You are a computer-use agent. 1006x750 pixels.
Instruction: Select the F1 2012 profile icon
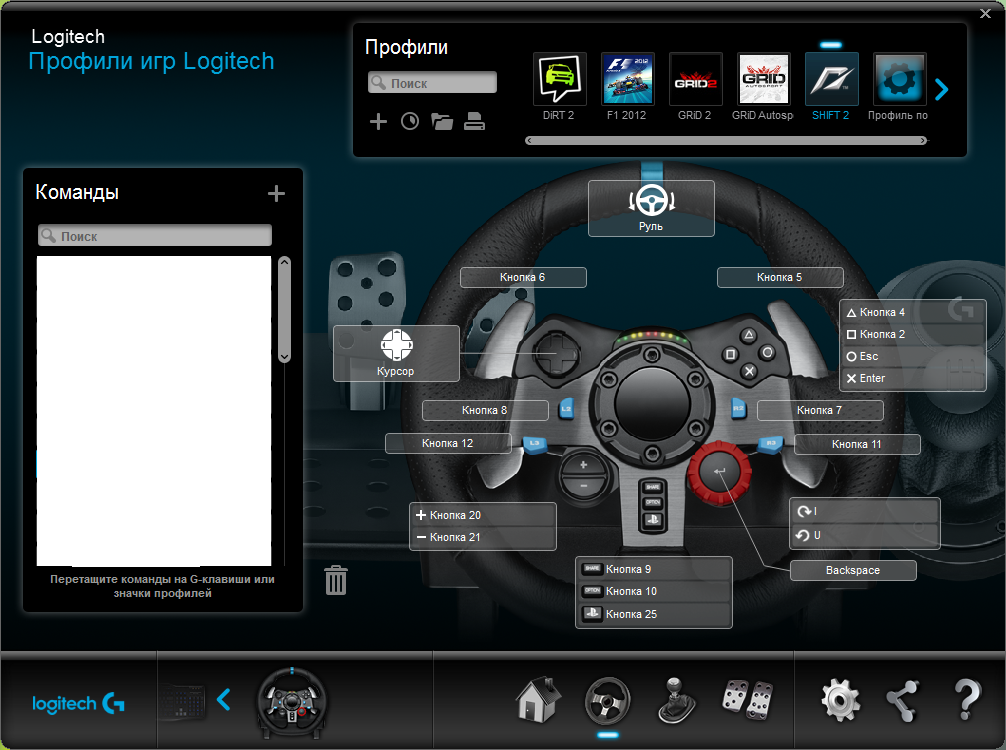627,79
